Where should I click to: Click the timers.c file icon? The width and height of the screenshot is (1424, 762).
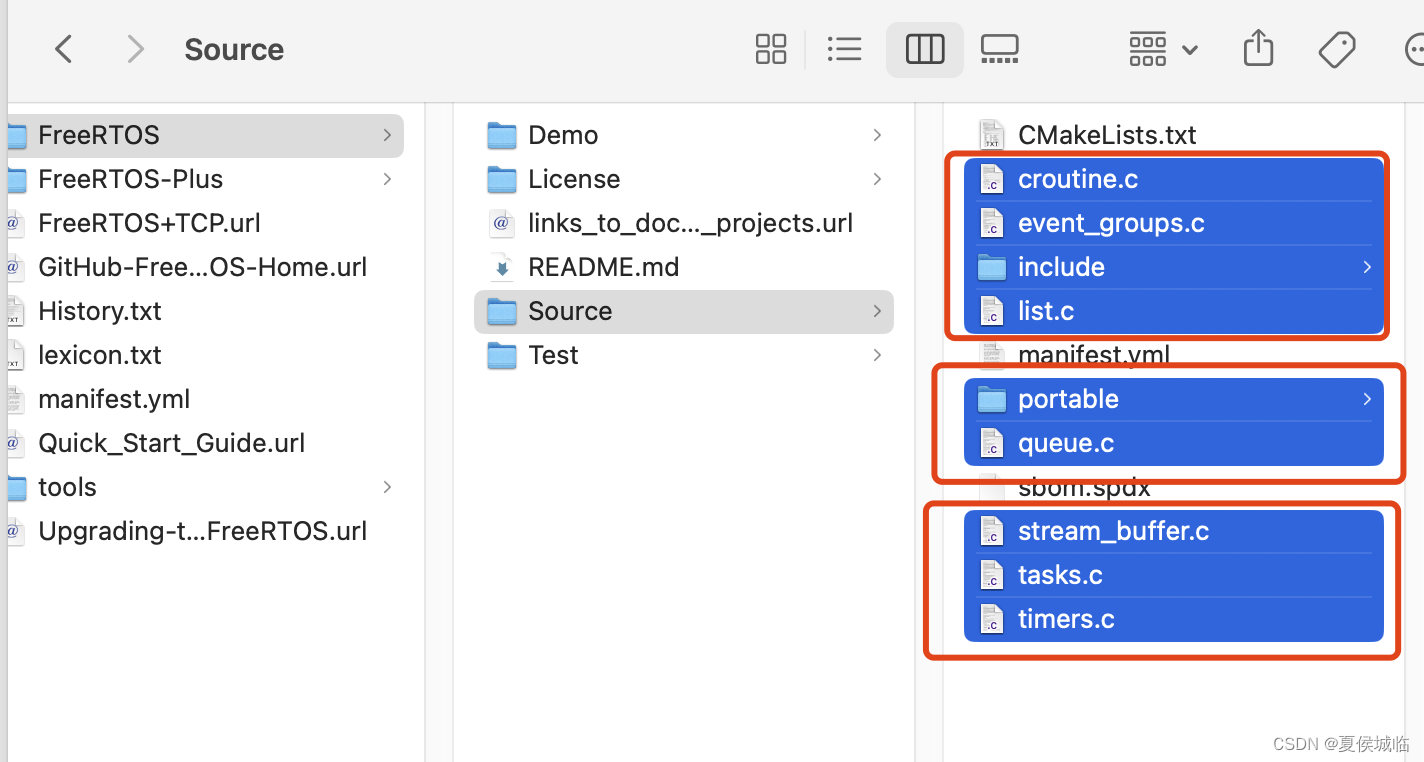991,619
